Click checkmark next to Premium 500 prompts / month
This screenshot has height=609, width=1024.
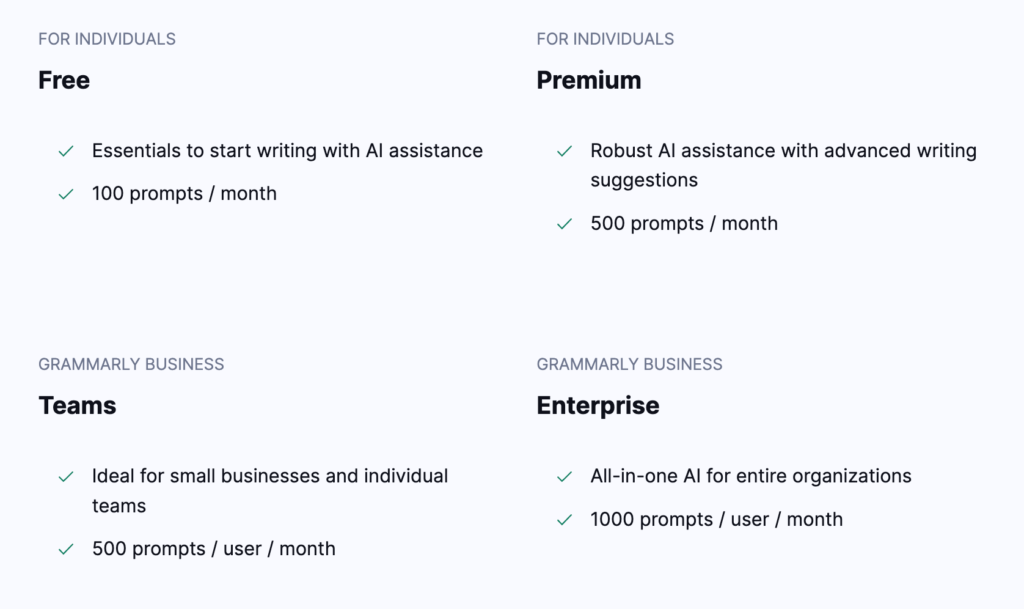coord(565,224)
